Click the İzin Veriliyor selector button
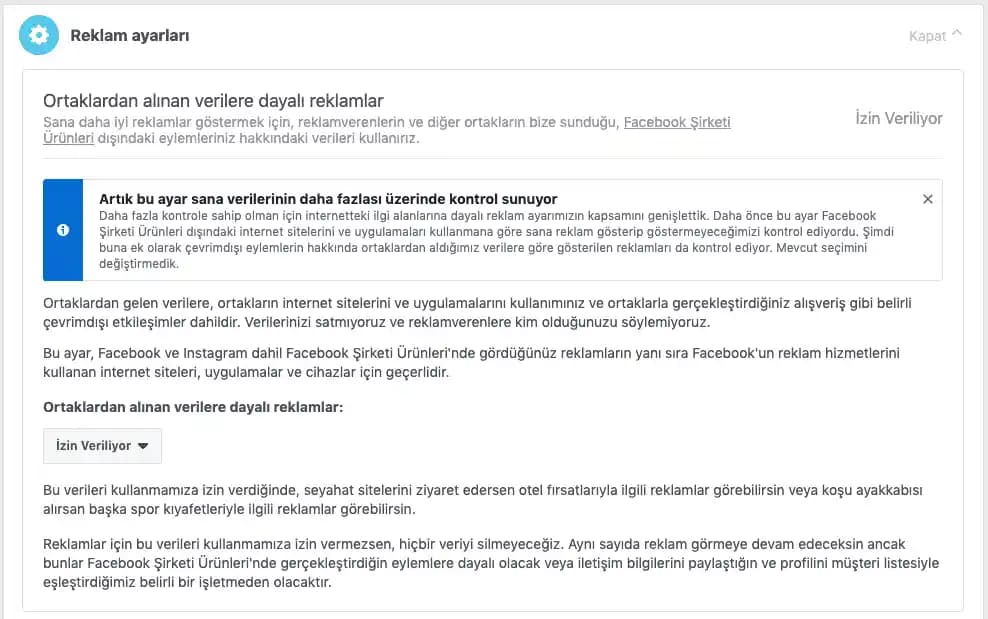 tap(102, 446)
